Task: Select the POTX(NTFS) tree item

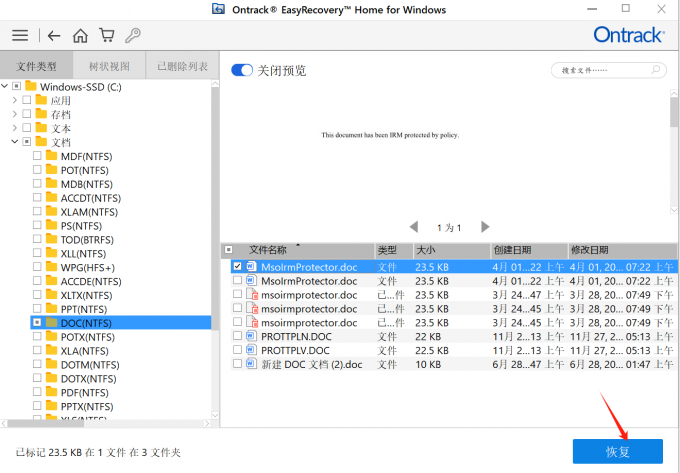Action: 87,337
